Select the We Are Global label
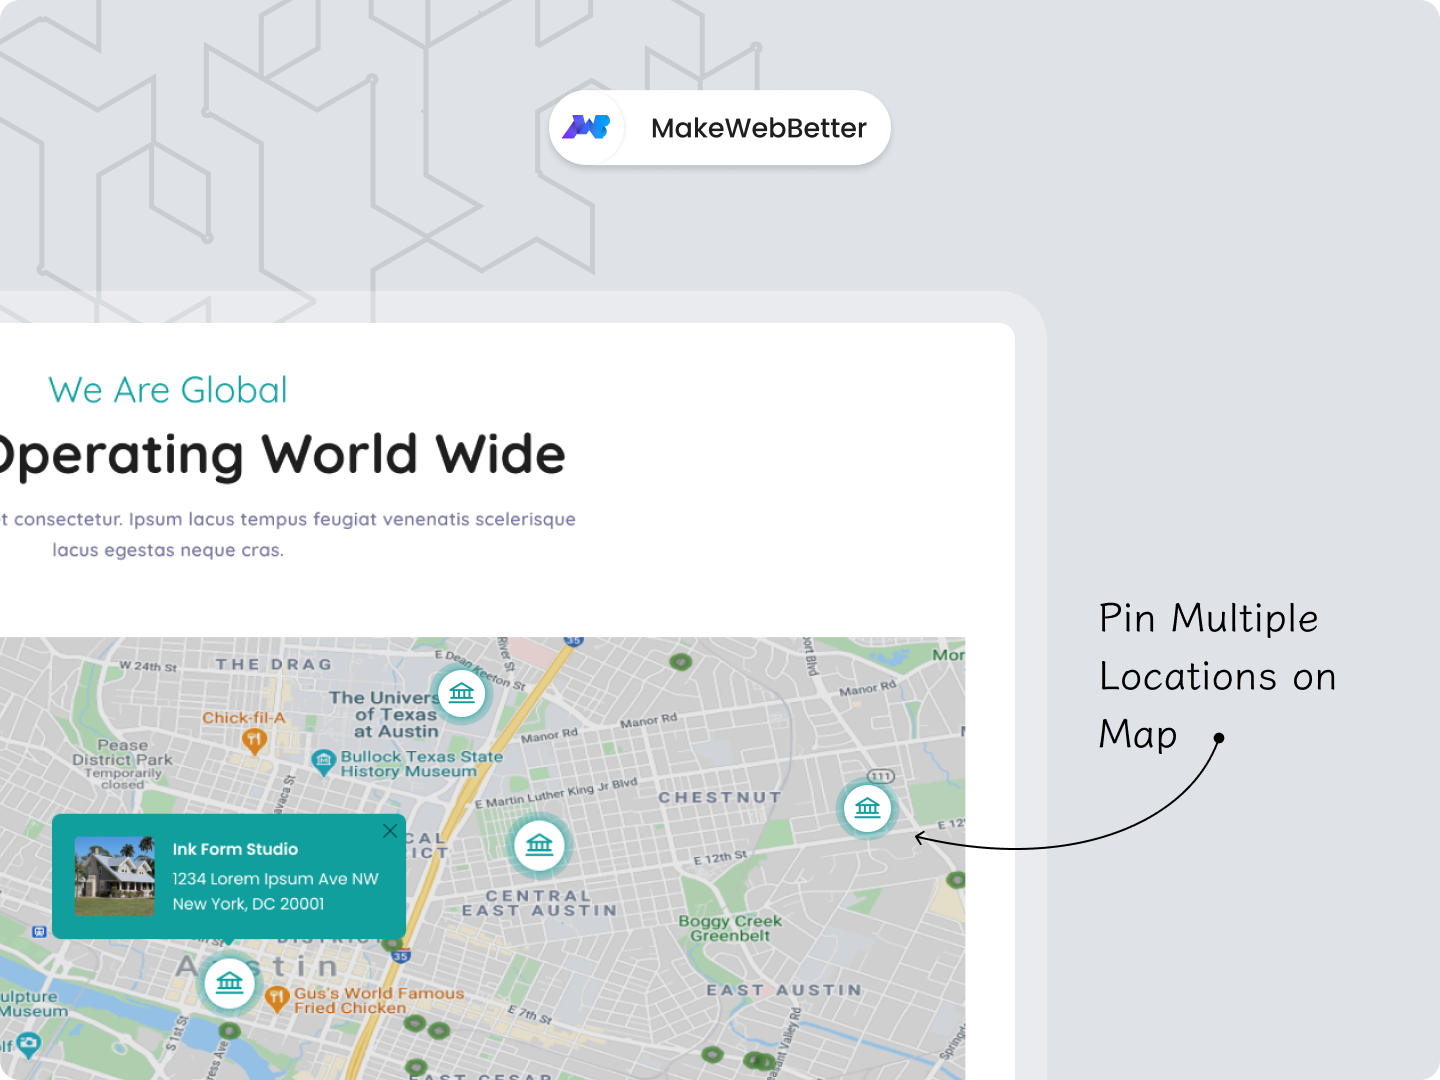The height and width of the screenshot is (1080, 1440). pyautogui.click(x=168, y=390)
